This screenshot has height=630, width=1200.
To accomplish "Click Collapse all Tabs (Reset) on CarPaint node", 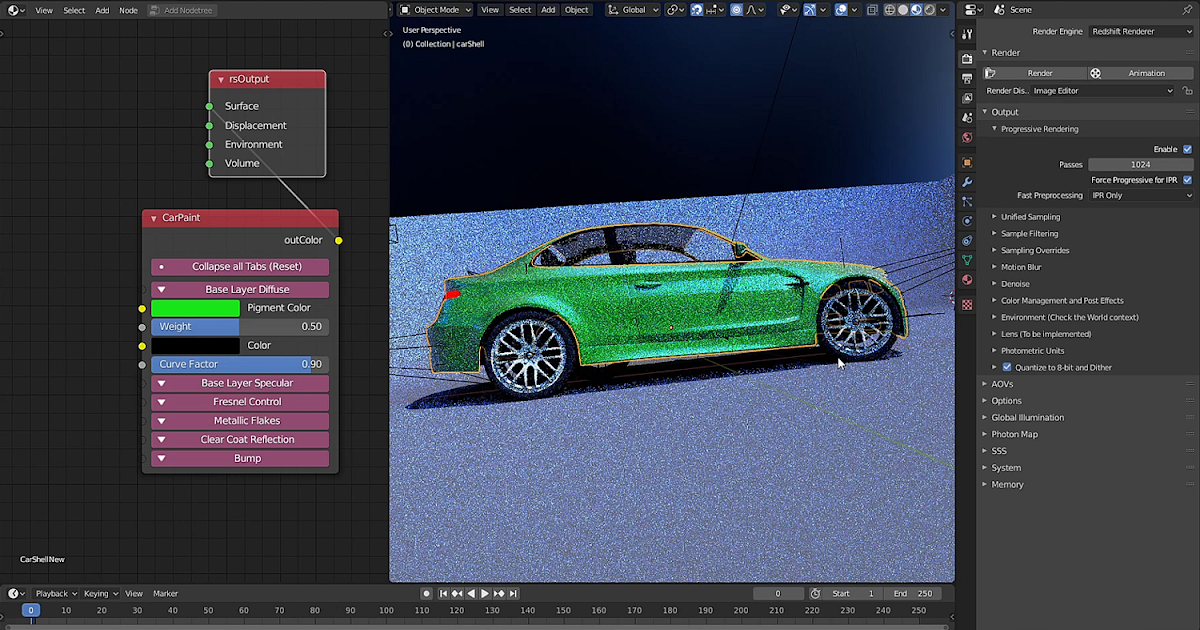I will 240,267.
